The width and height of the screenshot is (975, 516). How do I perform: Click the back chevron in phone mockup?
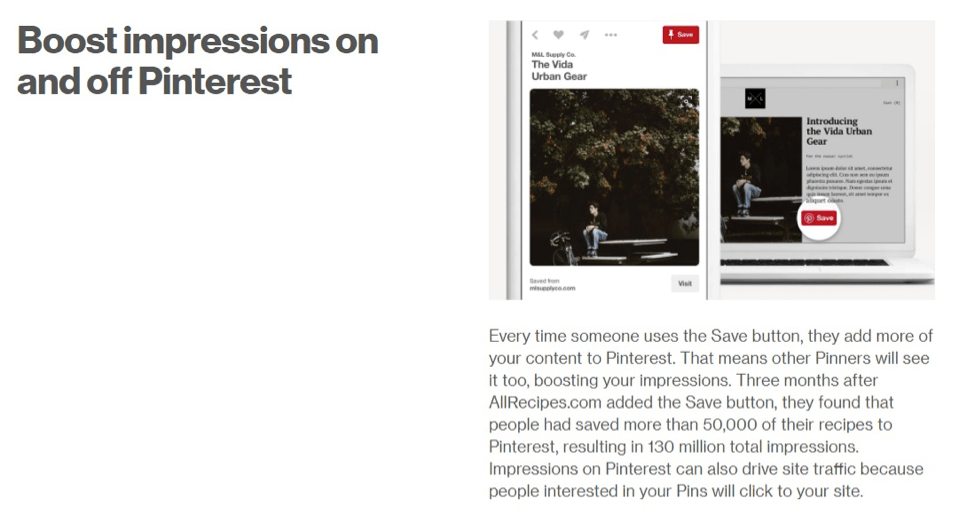click(x=535, y=35)
